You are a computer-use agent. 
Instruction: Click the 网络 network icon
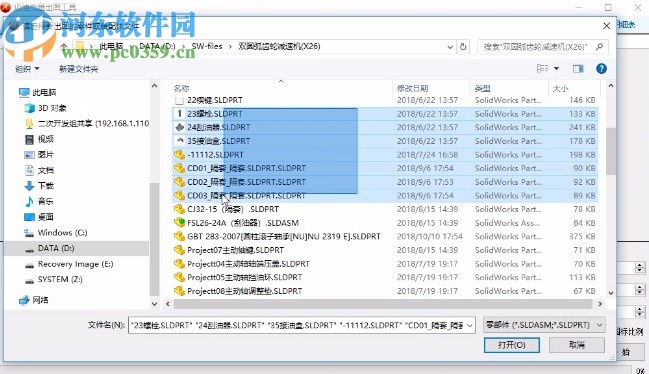(24, 300)
